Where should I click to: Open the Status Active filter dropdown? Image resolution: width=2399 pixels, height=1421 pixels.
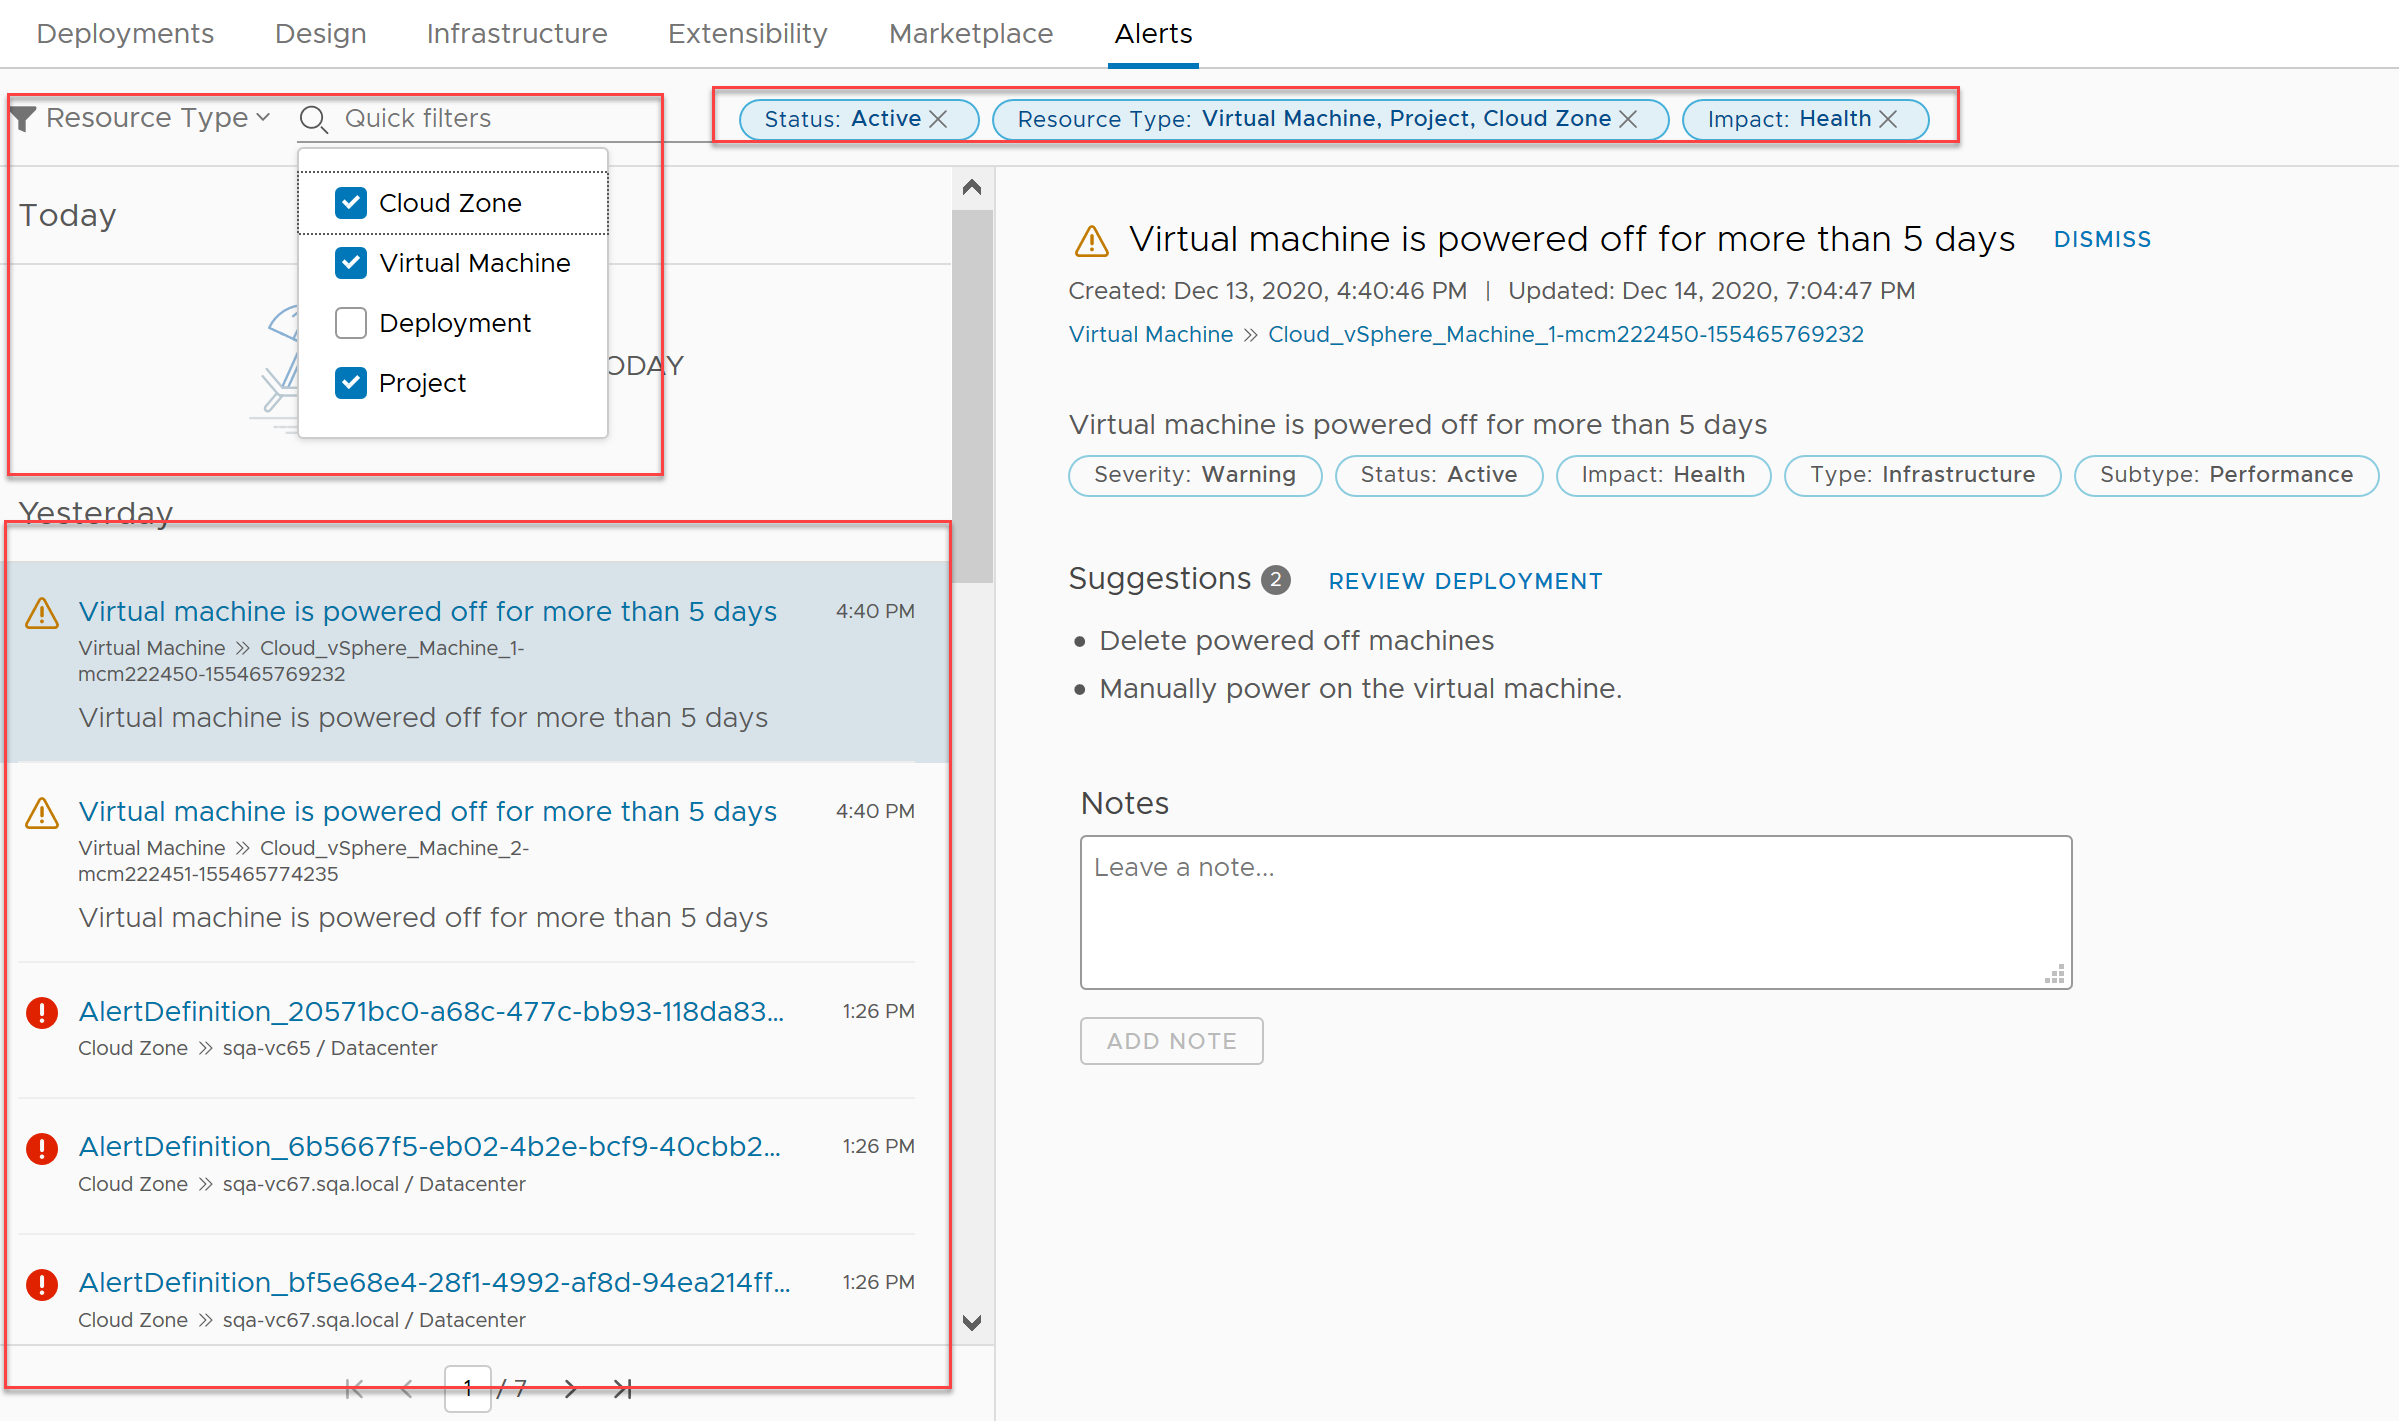pos(829,117)
